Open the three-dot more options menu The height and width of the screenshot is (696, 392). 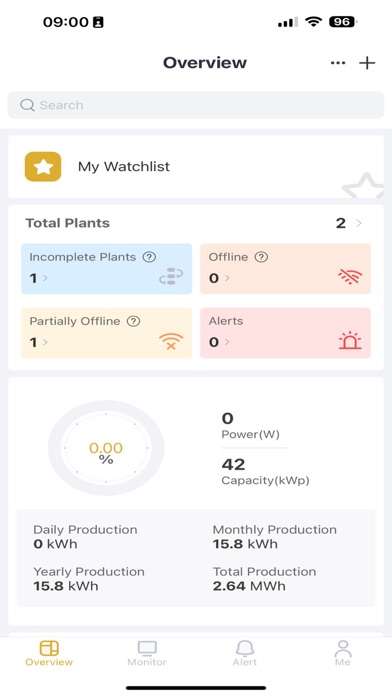pos(338,63)
